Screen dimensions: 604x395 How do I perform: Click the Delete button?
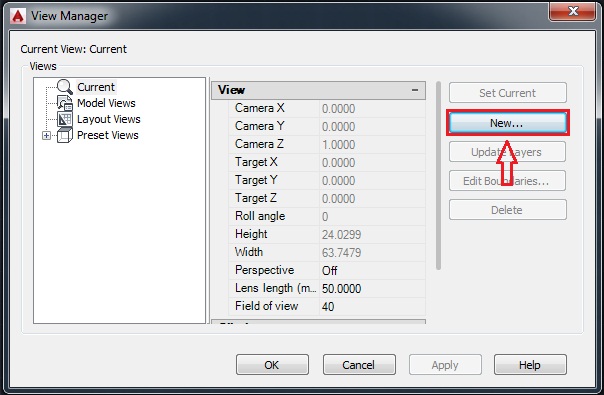pyautogui.click(x=507, y=210)
